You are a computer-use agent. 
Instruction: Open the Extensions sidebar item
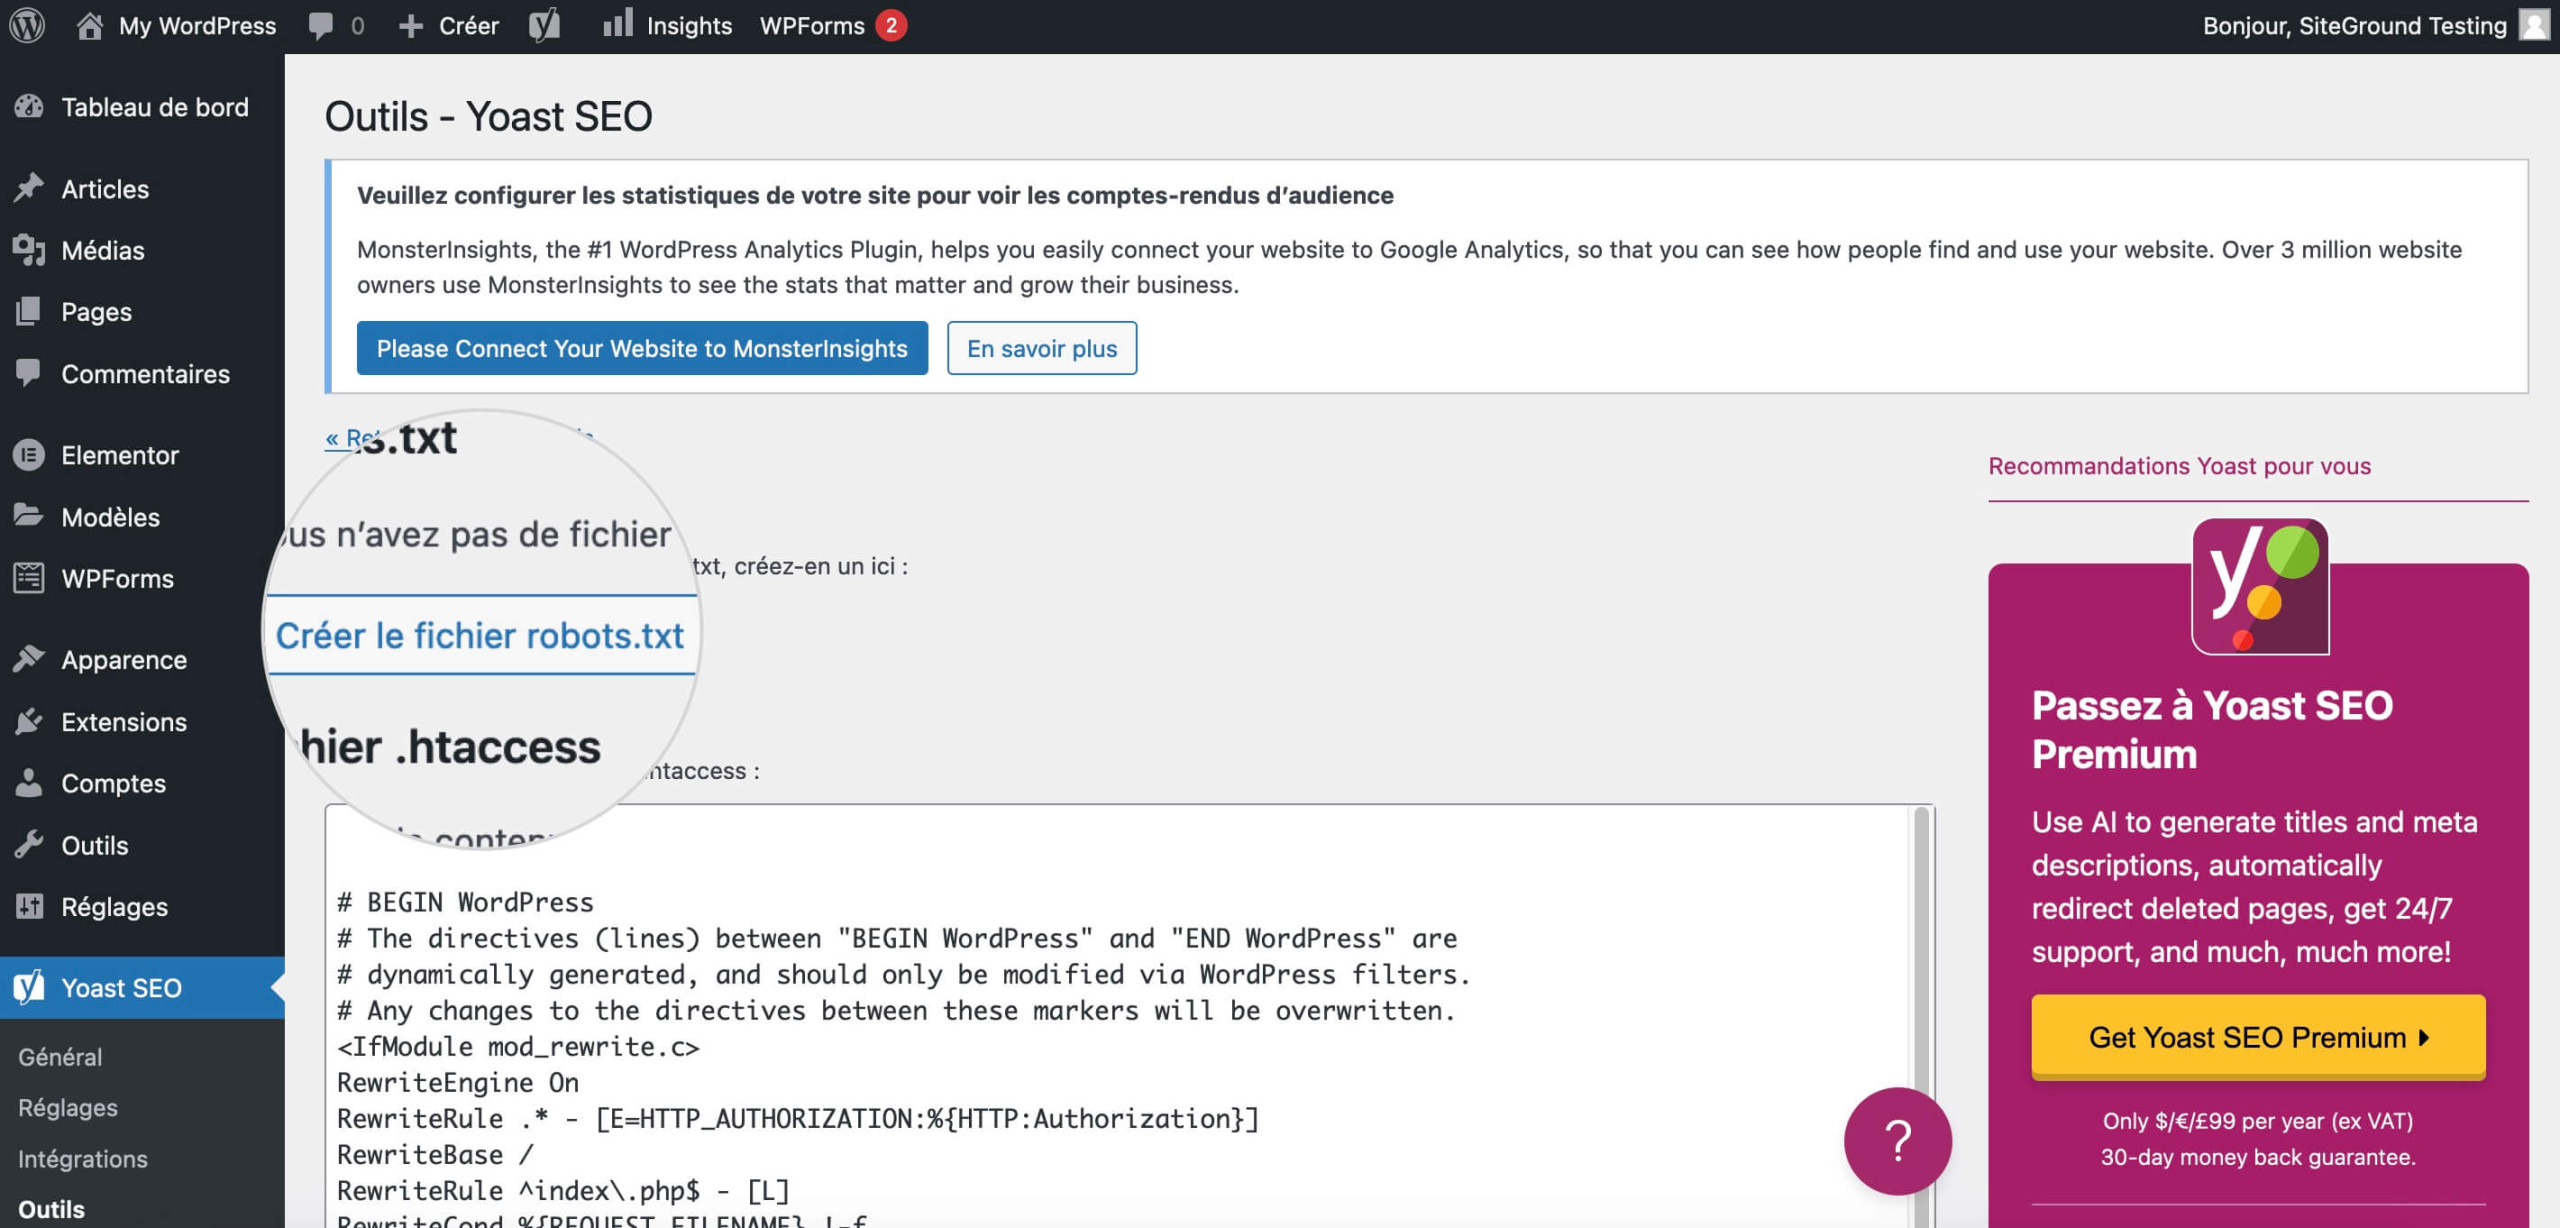142,722
